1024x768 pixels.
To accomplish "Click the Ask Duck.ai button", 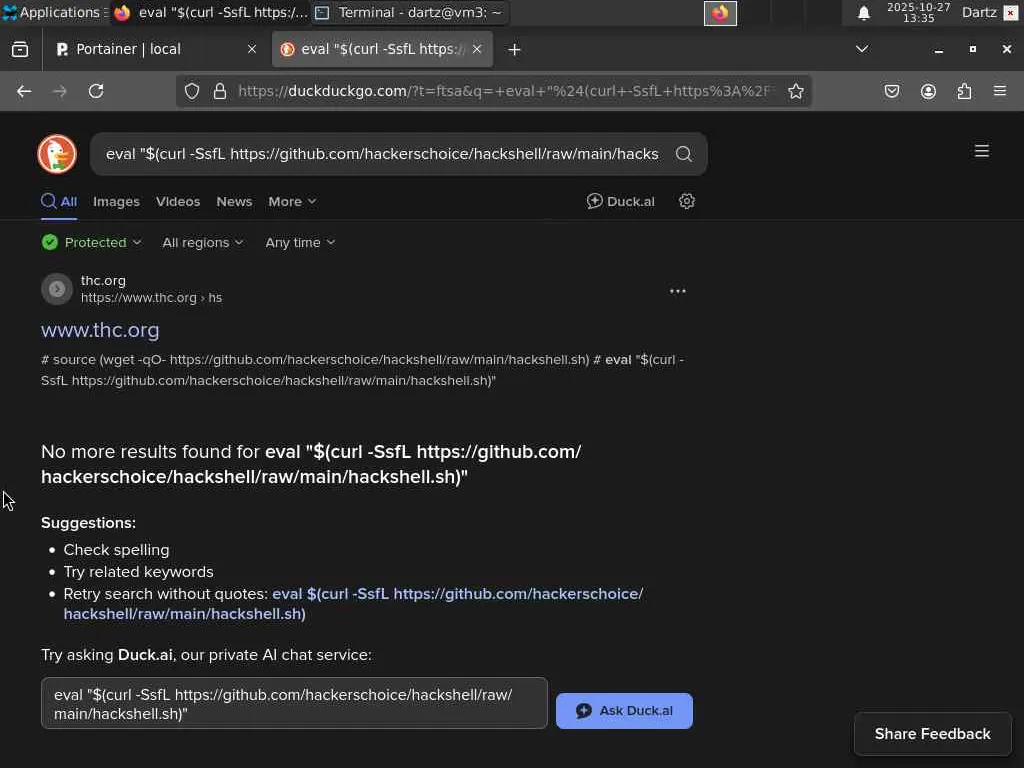I will [x=624, y=711].
